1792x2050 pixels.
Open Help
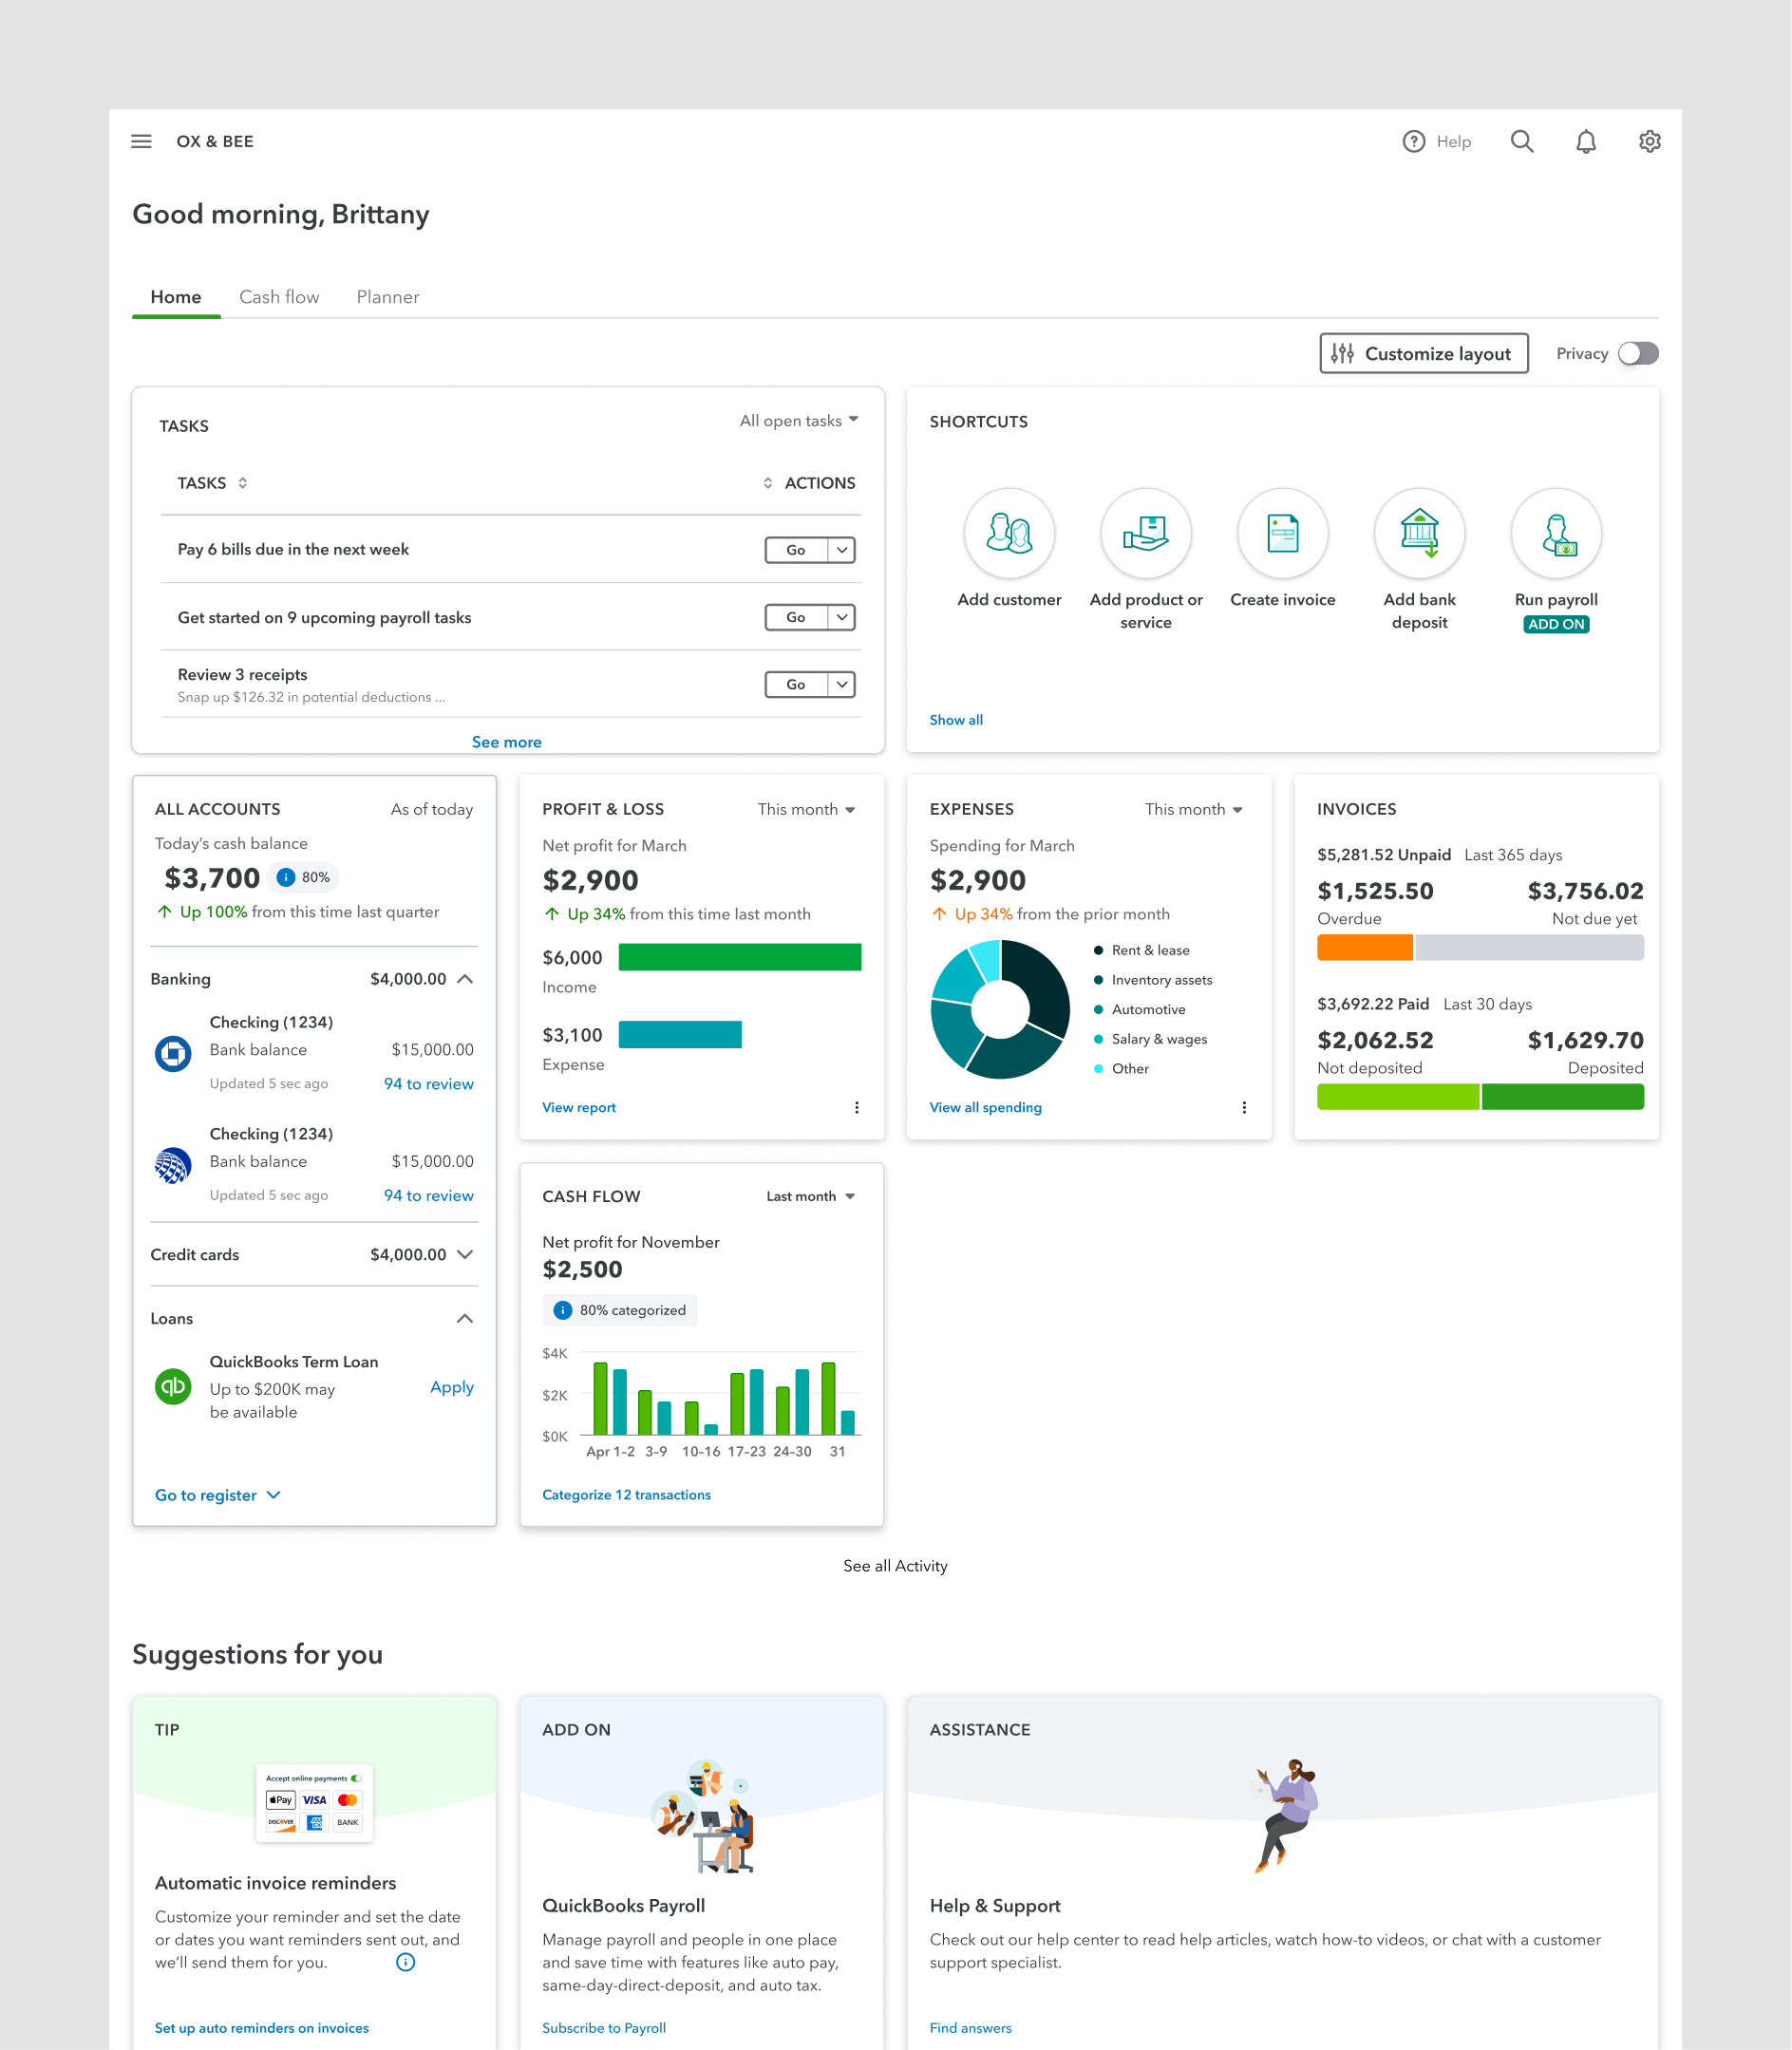[1438, 141]
